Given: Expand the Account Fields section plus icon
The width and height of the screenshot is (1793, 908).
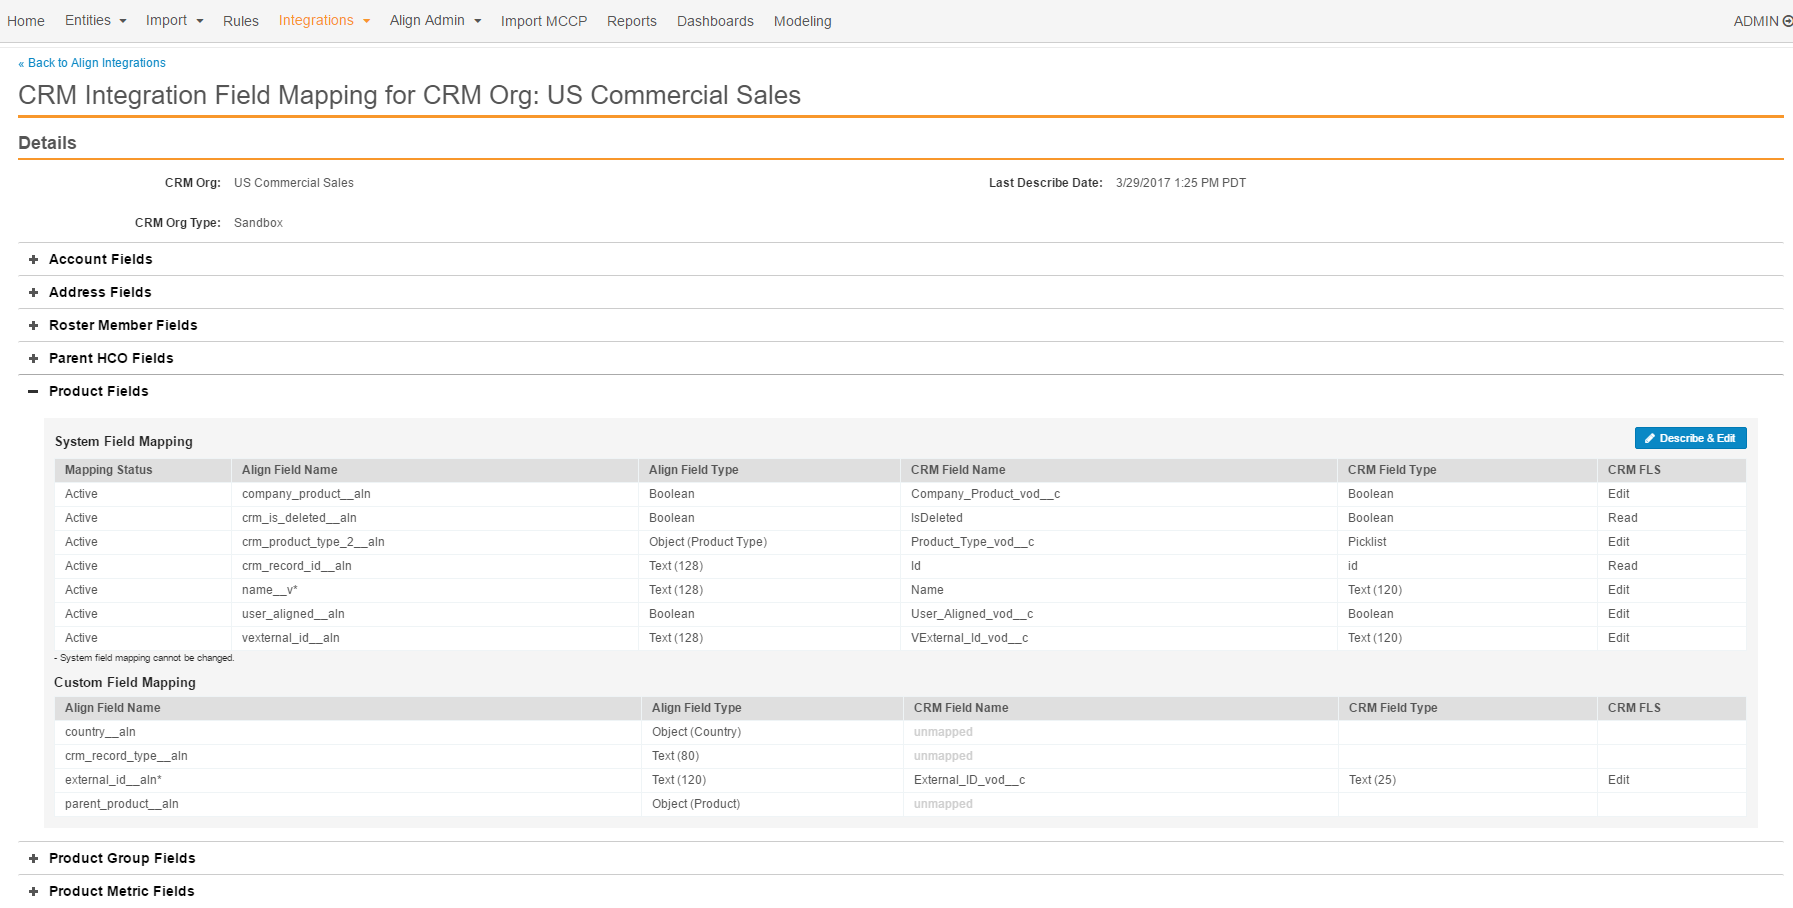Looking at the screenshot, I should click(x=33, y=260).
